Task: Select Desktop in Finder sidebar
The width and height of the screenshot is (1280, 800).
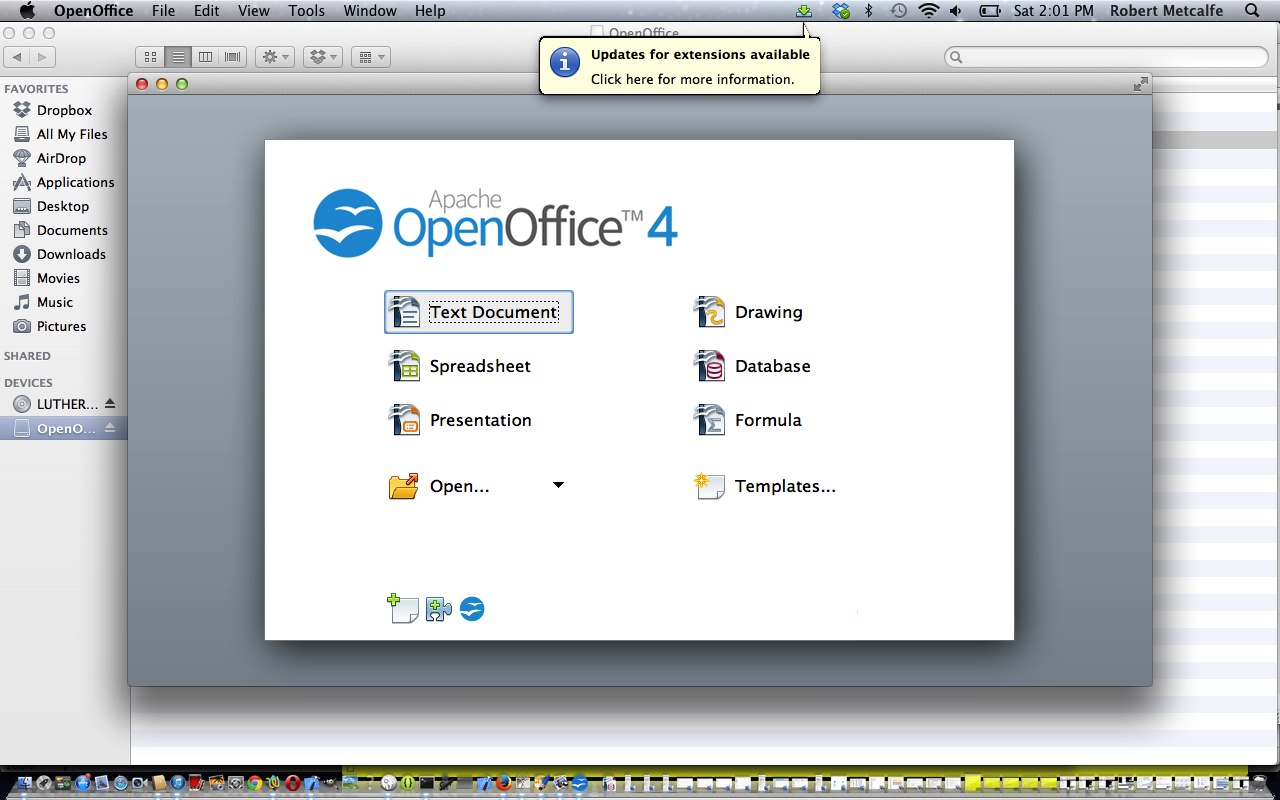Action: pos(64,206)
